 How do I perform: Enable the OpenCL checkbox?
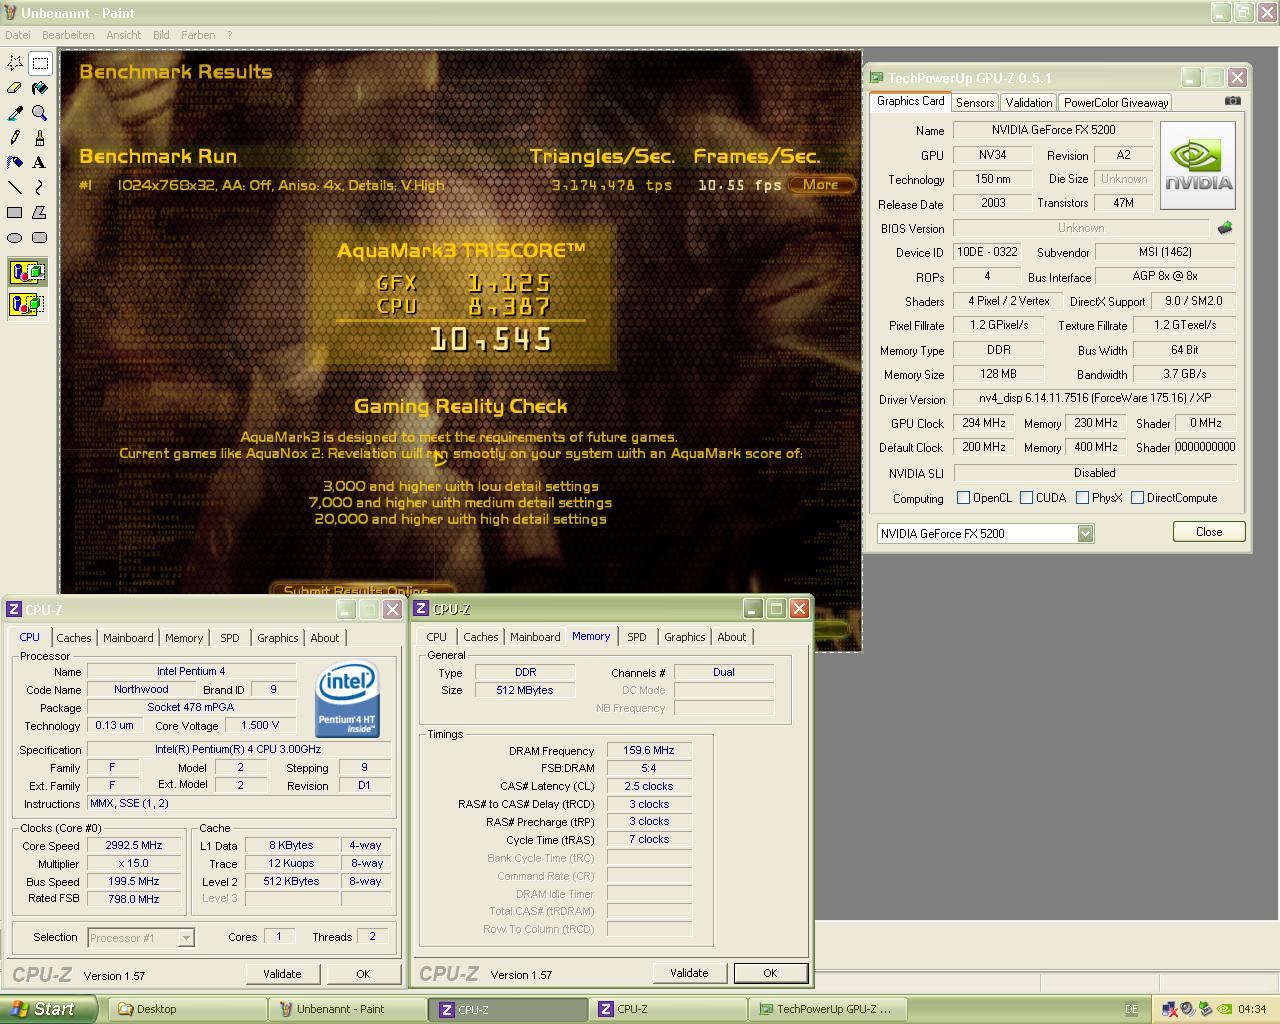pos(963,498)
